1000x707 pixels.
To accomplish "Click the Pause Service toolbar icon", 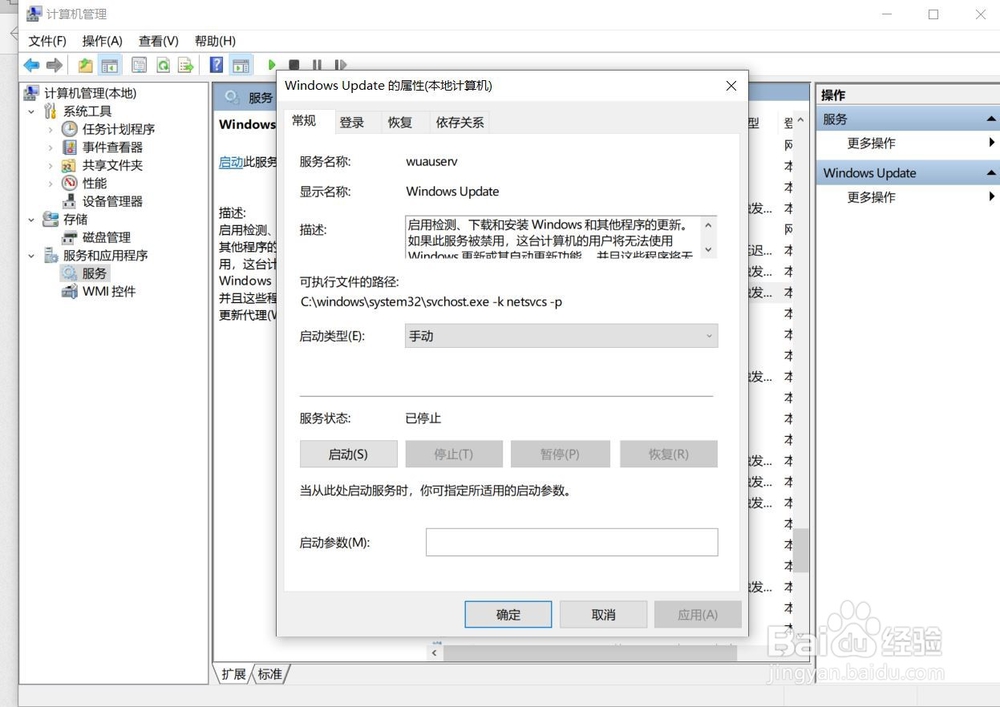I will pyautogui.click(x=317, y=65).
